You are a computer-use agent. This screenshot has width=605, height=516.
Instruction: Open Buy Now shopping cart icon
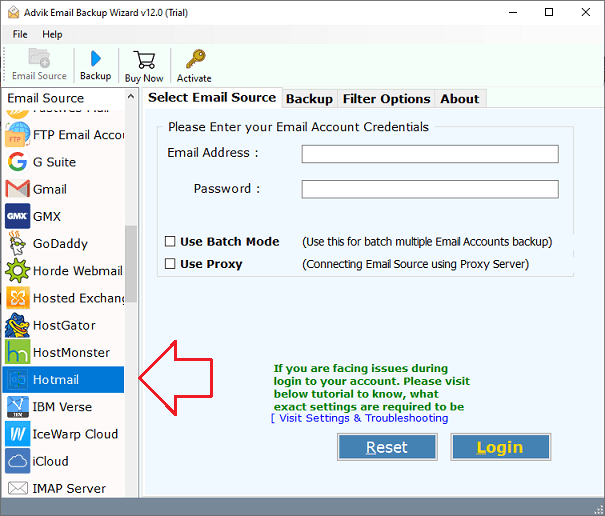coord(144,60)
